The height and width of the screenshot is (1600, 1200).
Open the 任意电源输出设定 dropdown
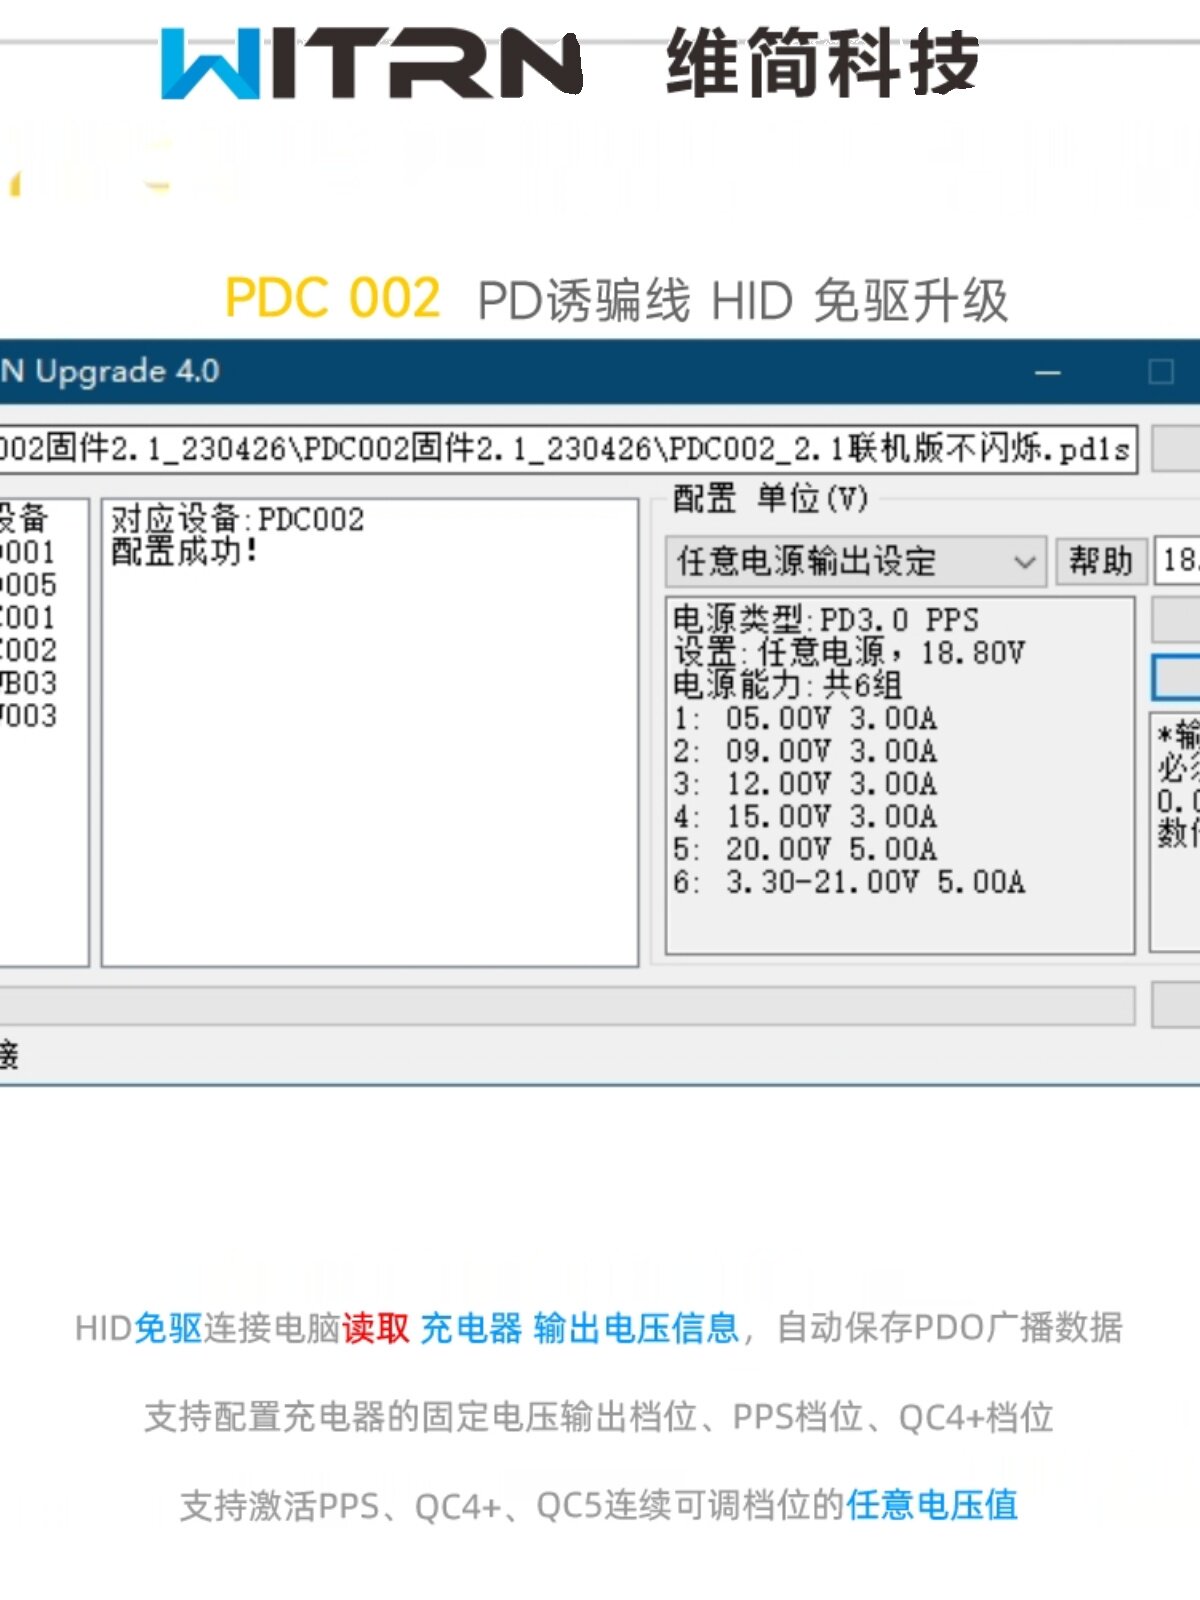(855, 561)
